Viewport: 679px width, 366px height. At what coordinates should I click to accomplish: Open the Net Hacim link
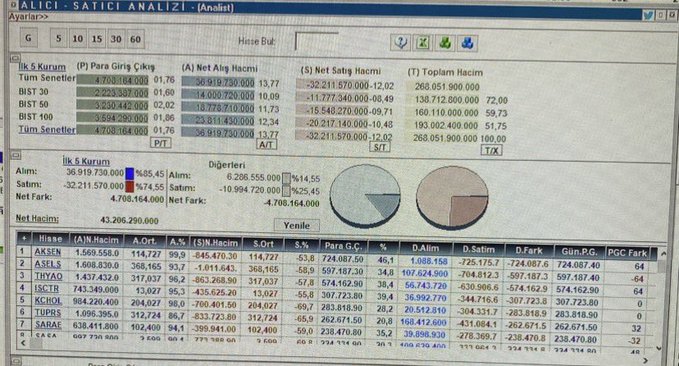coord(37,218)
